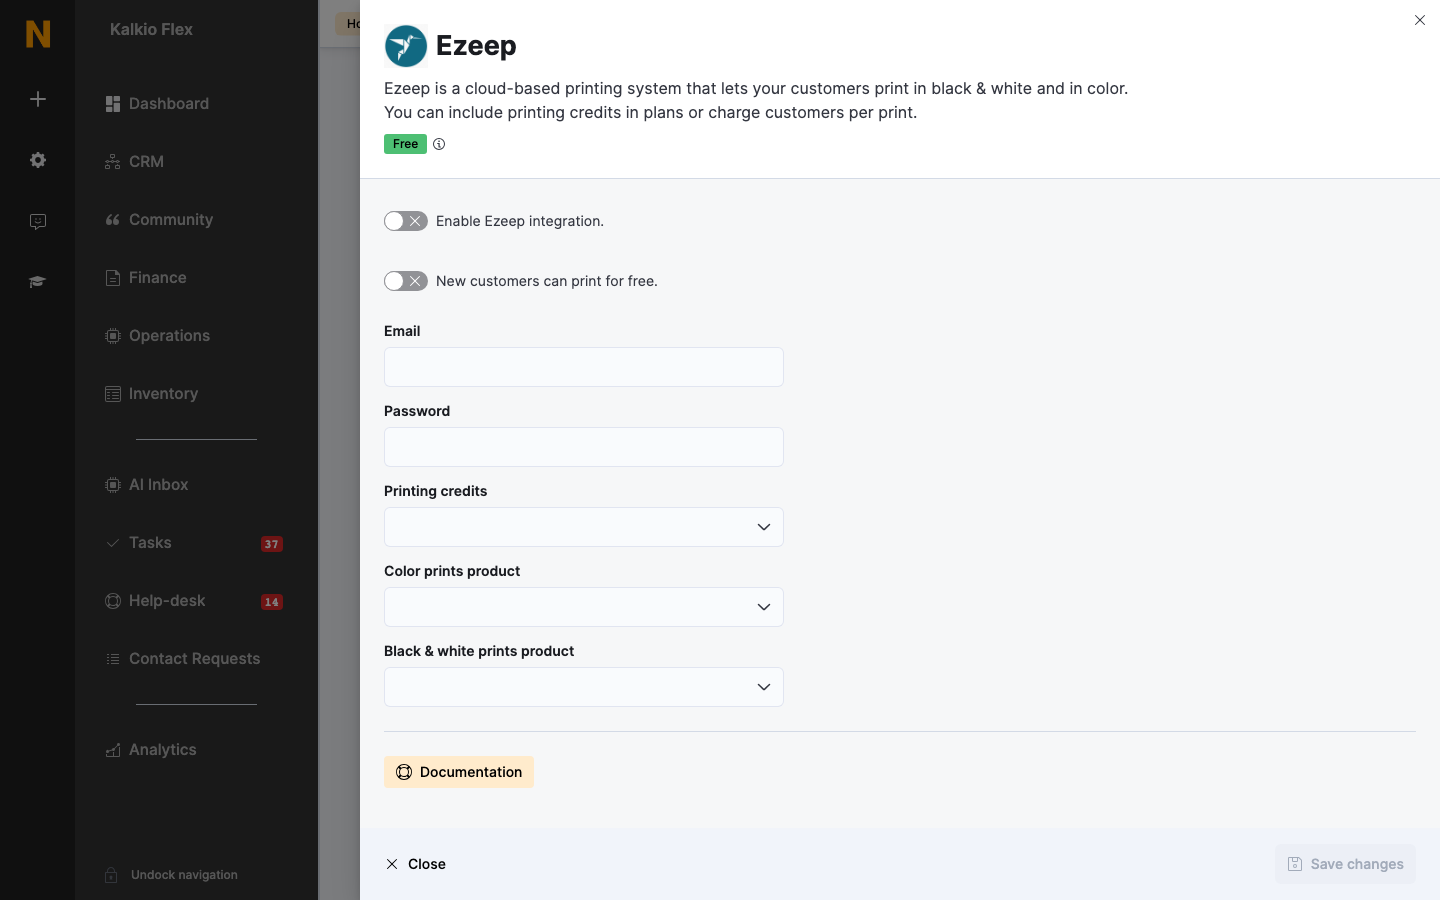Click the chat feedback icon in left rail

pyautogui.click(x=38, y=222)
